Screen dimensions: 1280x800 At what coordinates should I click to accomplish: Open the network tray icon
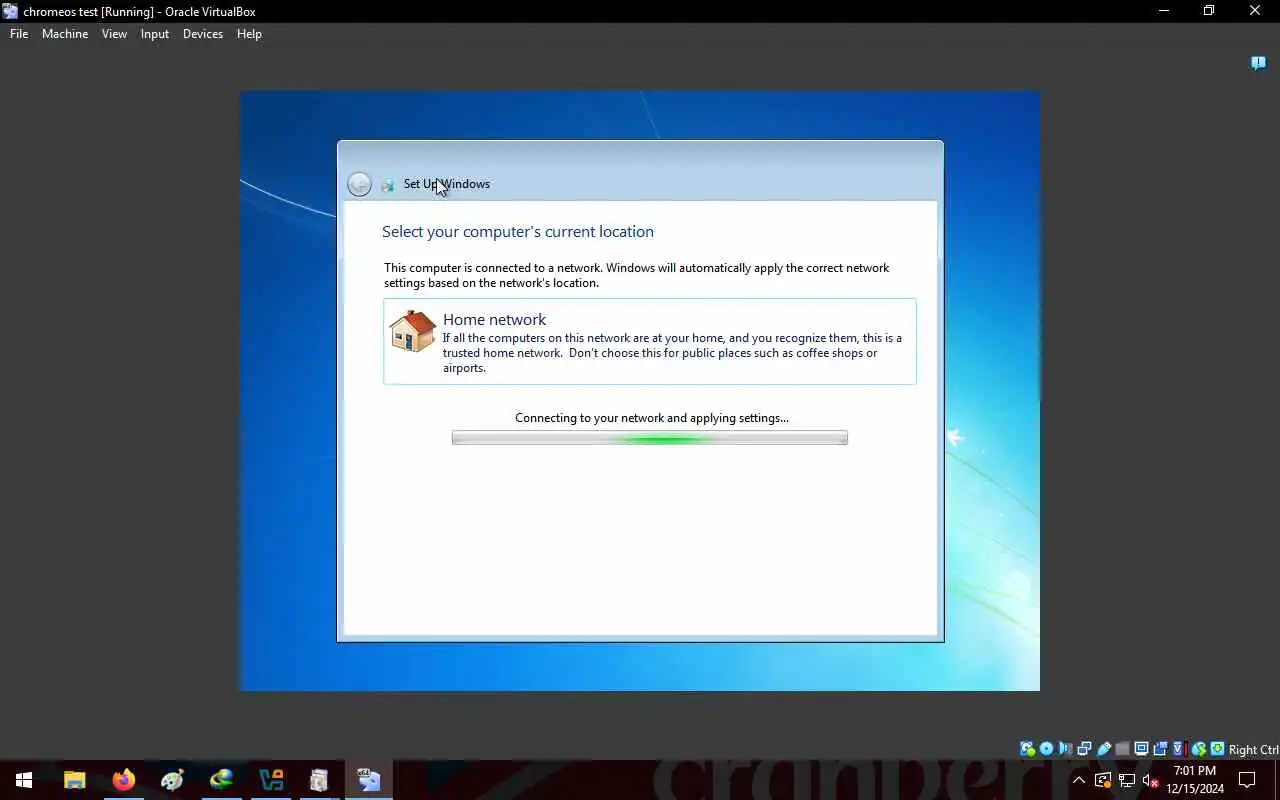point(1127,780)
